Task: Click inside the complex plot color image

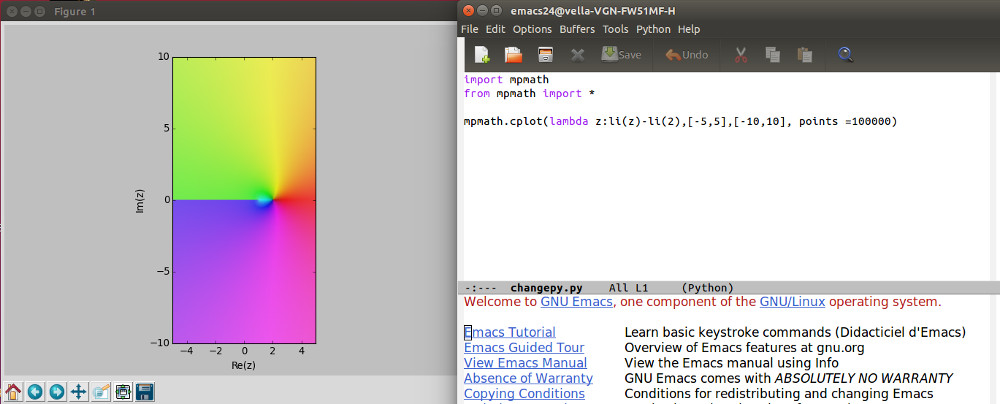Action: click(244, 200)
